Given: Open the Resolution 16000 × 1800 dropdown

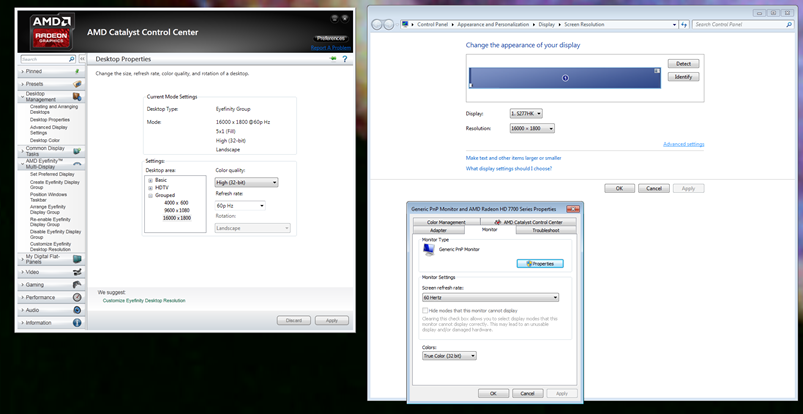Looking at the screenshot, I should [x=532, y=129].
